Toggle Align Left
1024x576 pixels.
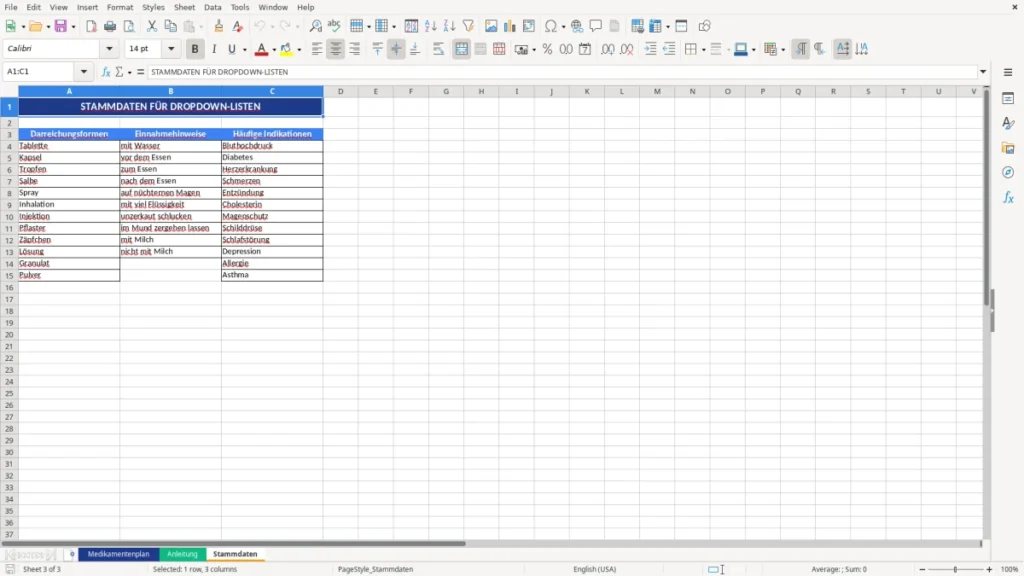click(317, 49)
